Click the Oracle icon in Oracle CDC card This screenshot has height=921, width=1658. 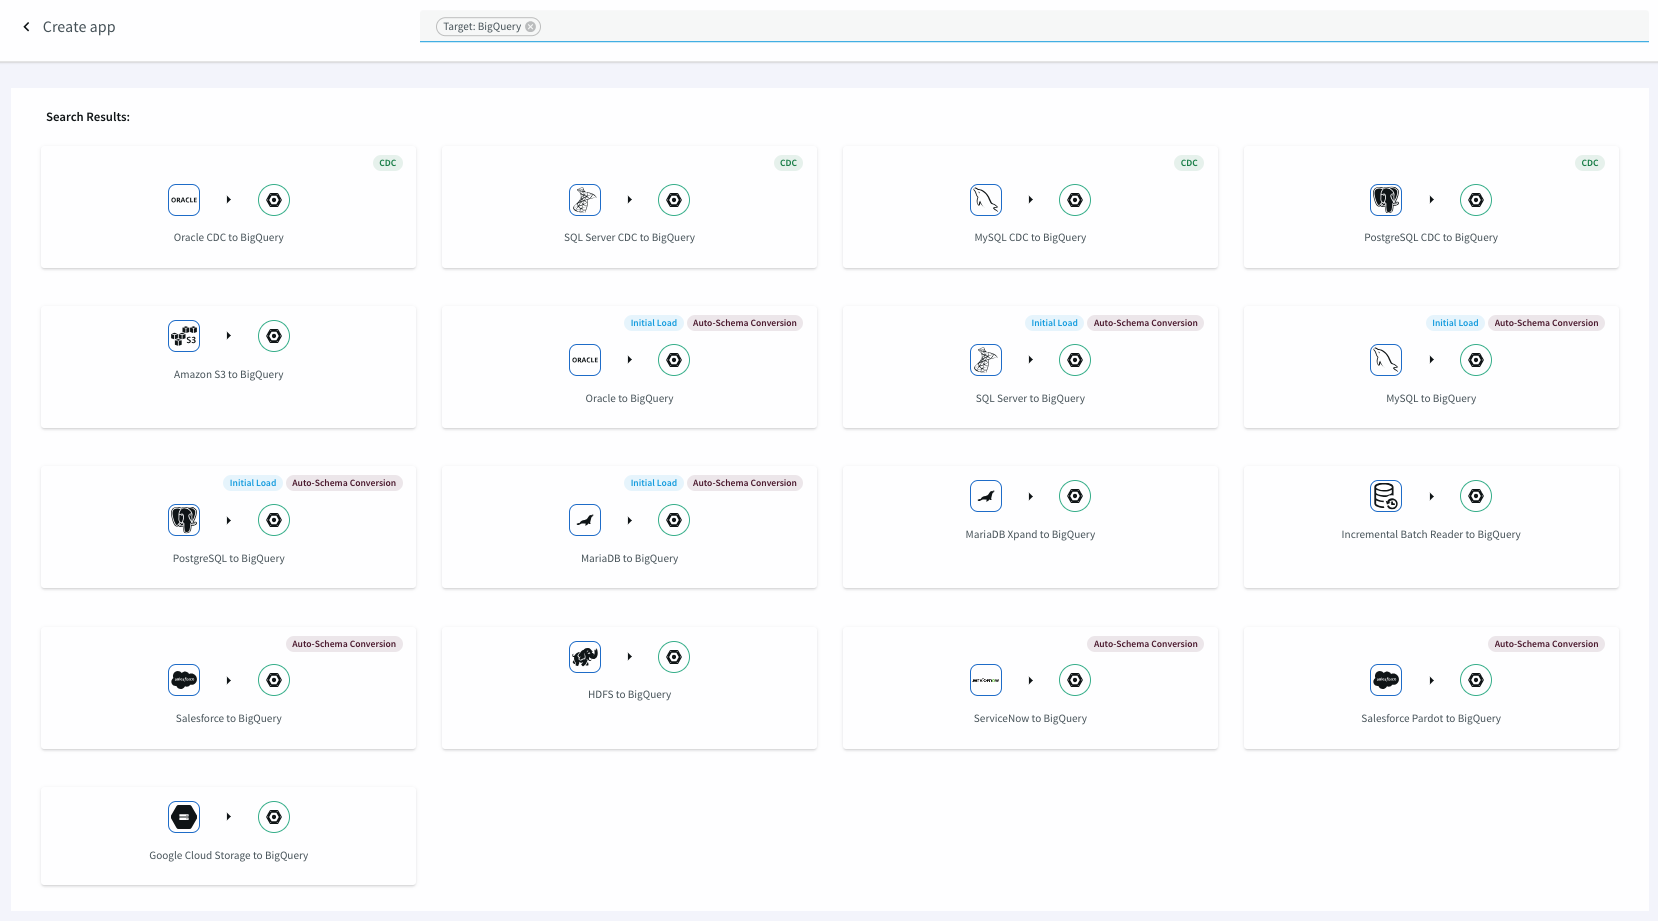[x=184, y=200]
